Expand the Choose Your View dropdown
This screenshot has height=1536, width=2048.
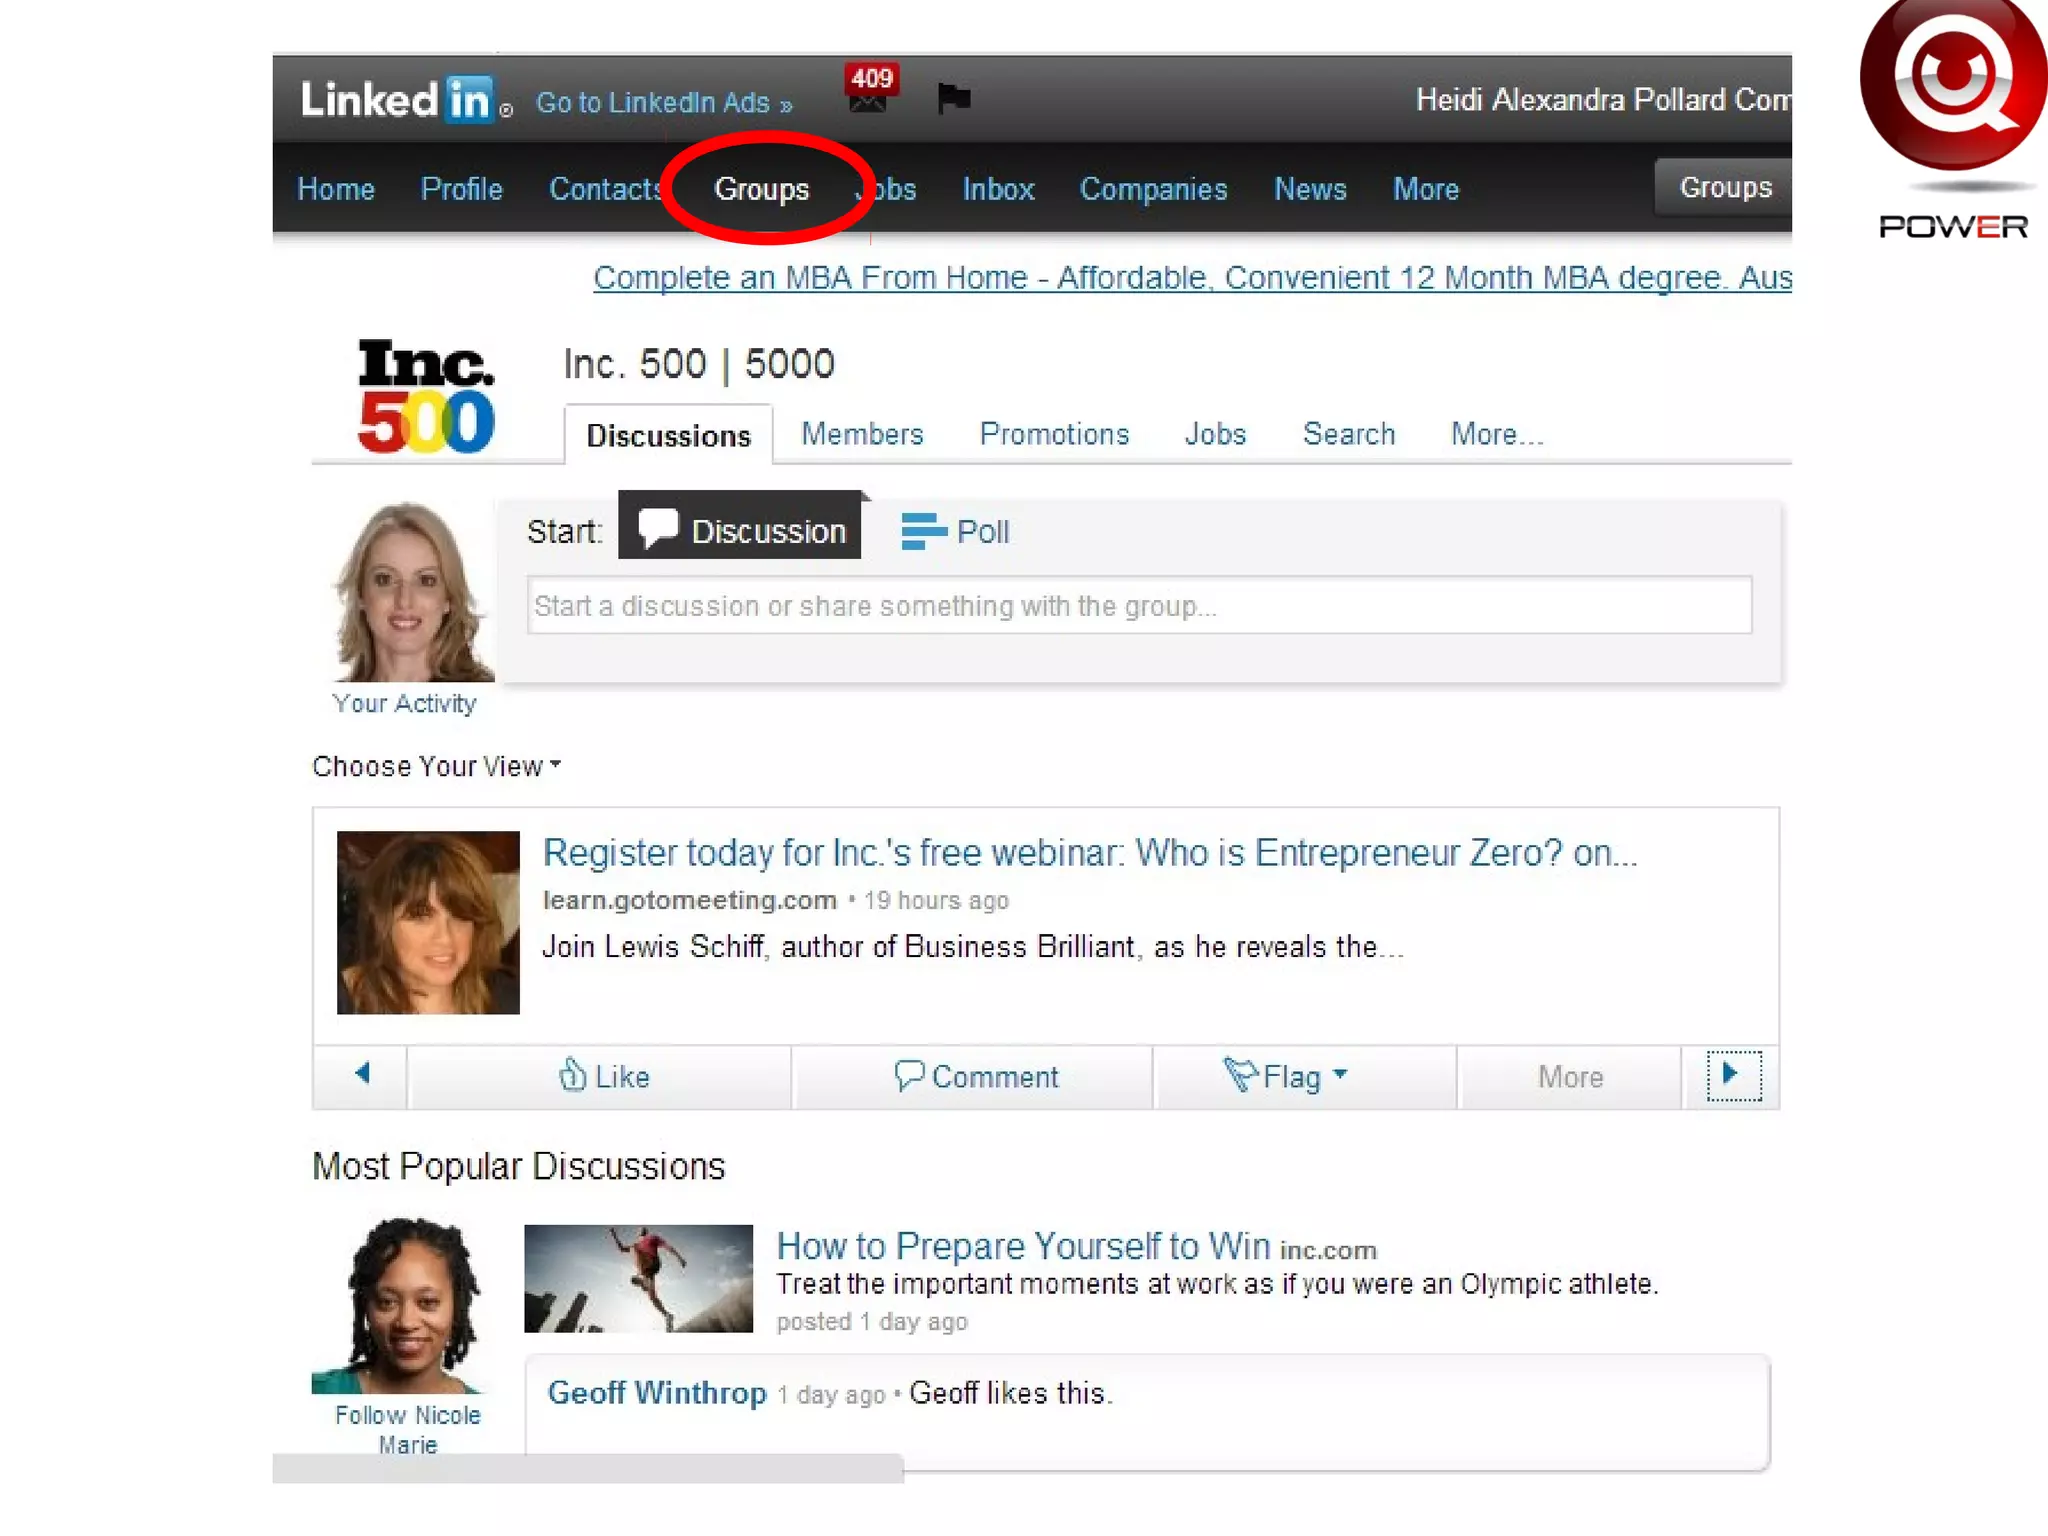pyautogui.click(x=436, y=766)
